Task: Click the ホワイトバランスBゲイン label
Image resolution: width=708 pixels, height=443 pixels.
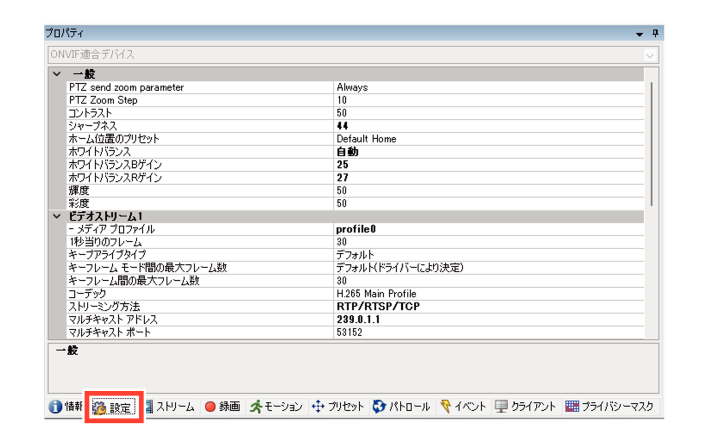Action: 115,165
